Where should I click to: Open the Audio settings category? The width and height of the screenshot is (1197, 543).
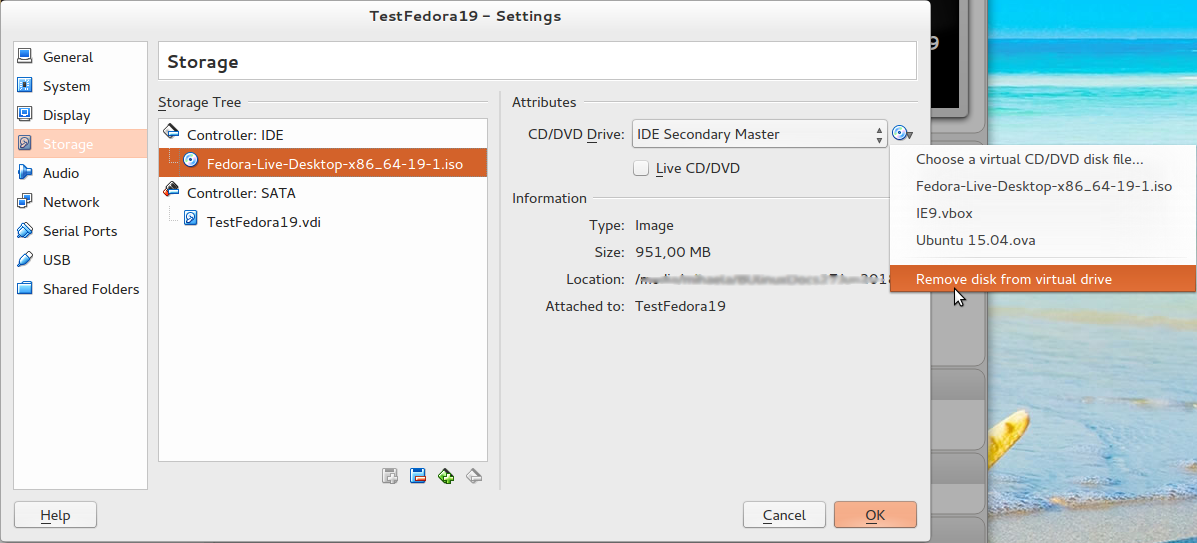coord(60,173)
